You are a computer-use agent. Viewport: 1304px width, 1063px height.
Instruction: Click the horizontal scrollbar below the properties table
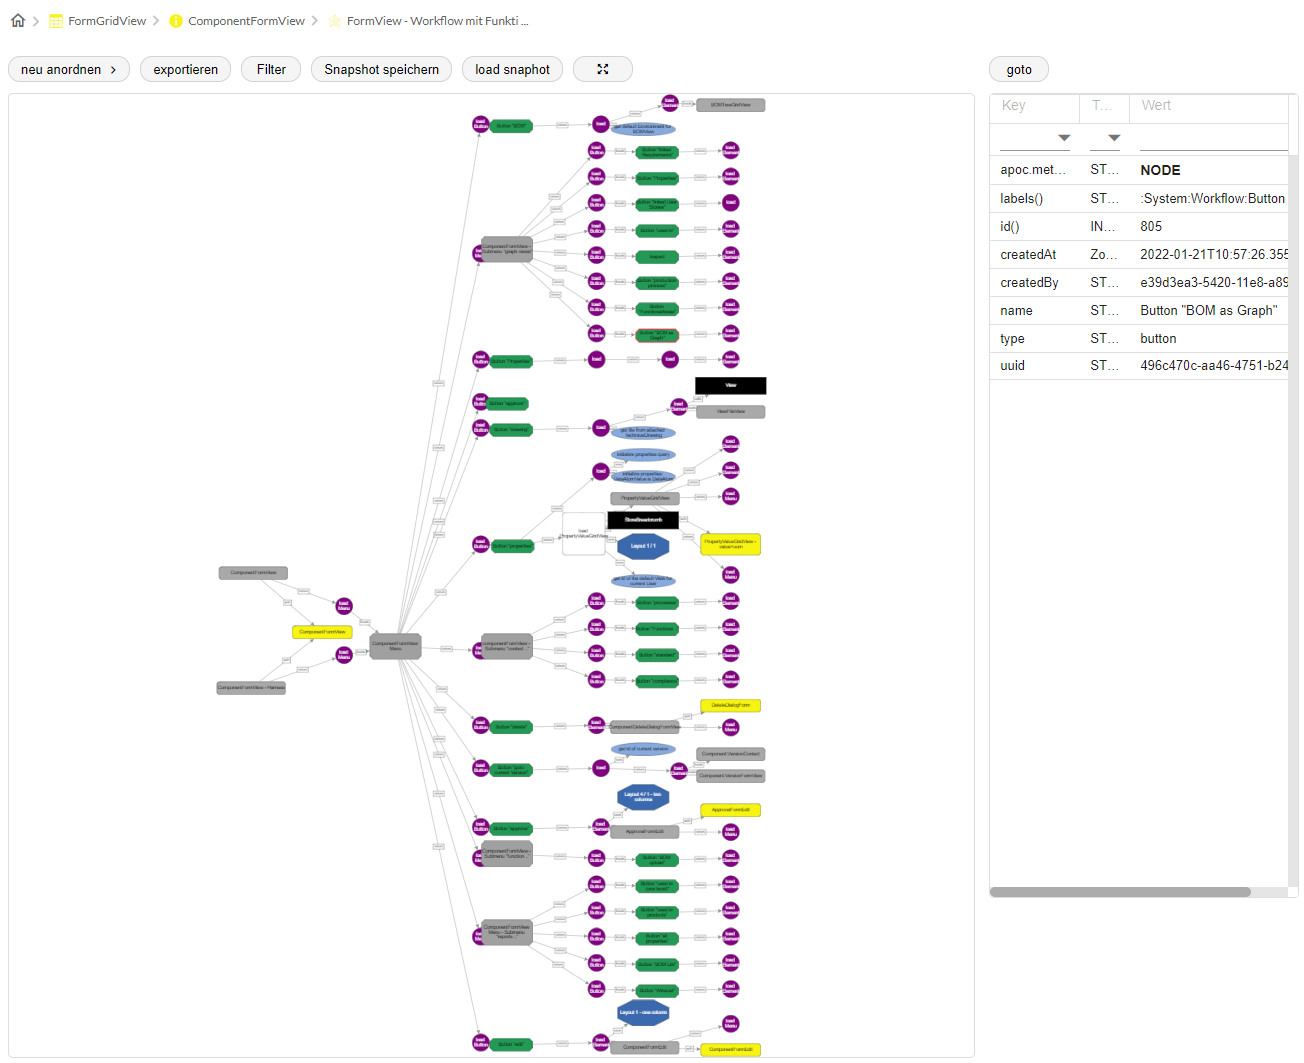(x=1120, y=891)
